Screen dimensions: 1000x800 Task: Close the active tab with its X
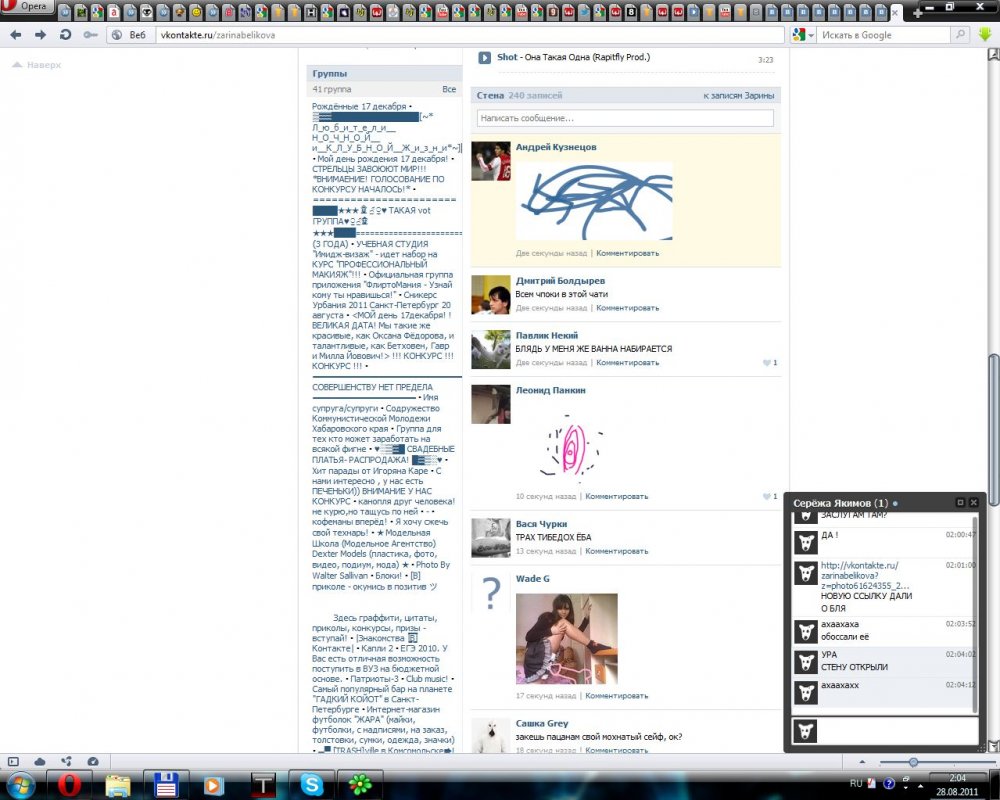(x=896, y=12)
